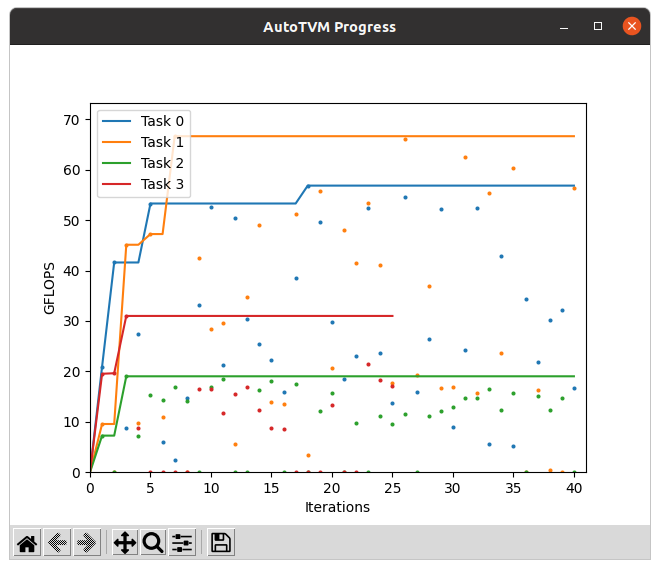Click the Task 2 legend entry
This screenshot has width=660, height=569.
tap(143, 163)
